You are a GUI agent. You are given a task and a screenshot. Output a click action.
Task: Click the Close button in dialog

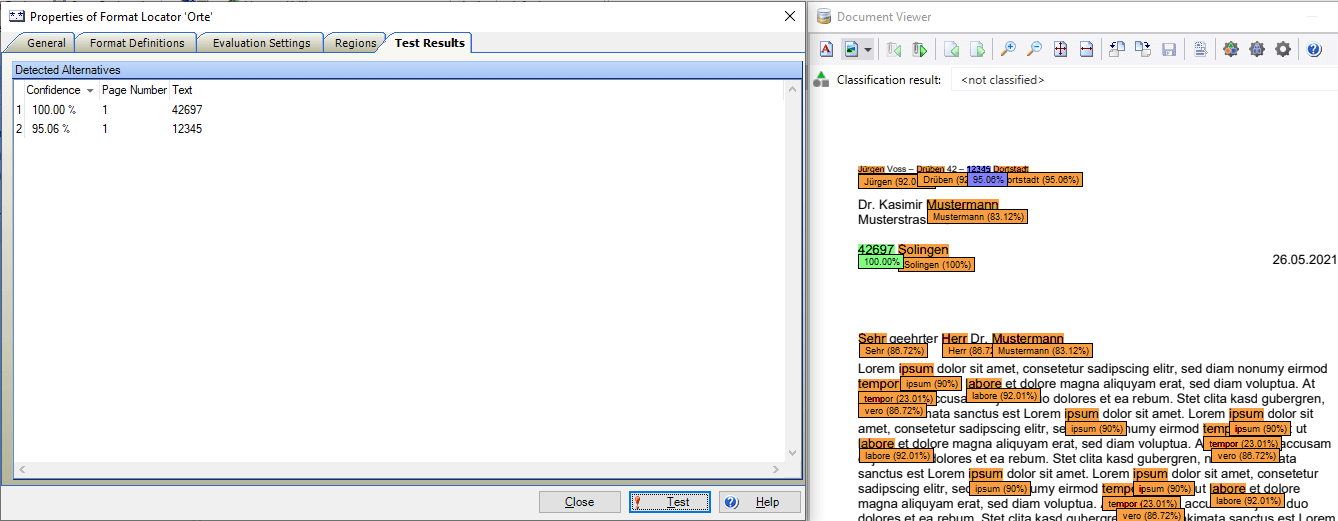pos(579,502)
